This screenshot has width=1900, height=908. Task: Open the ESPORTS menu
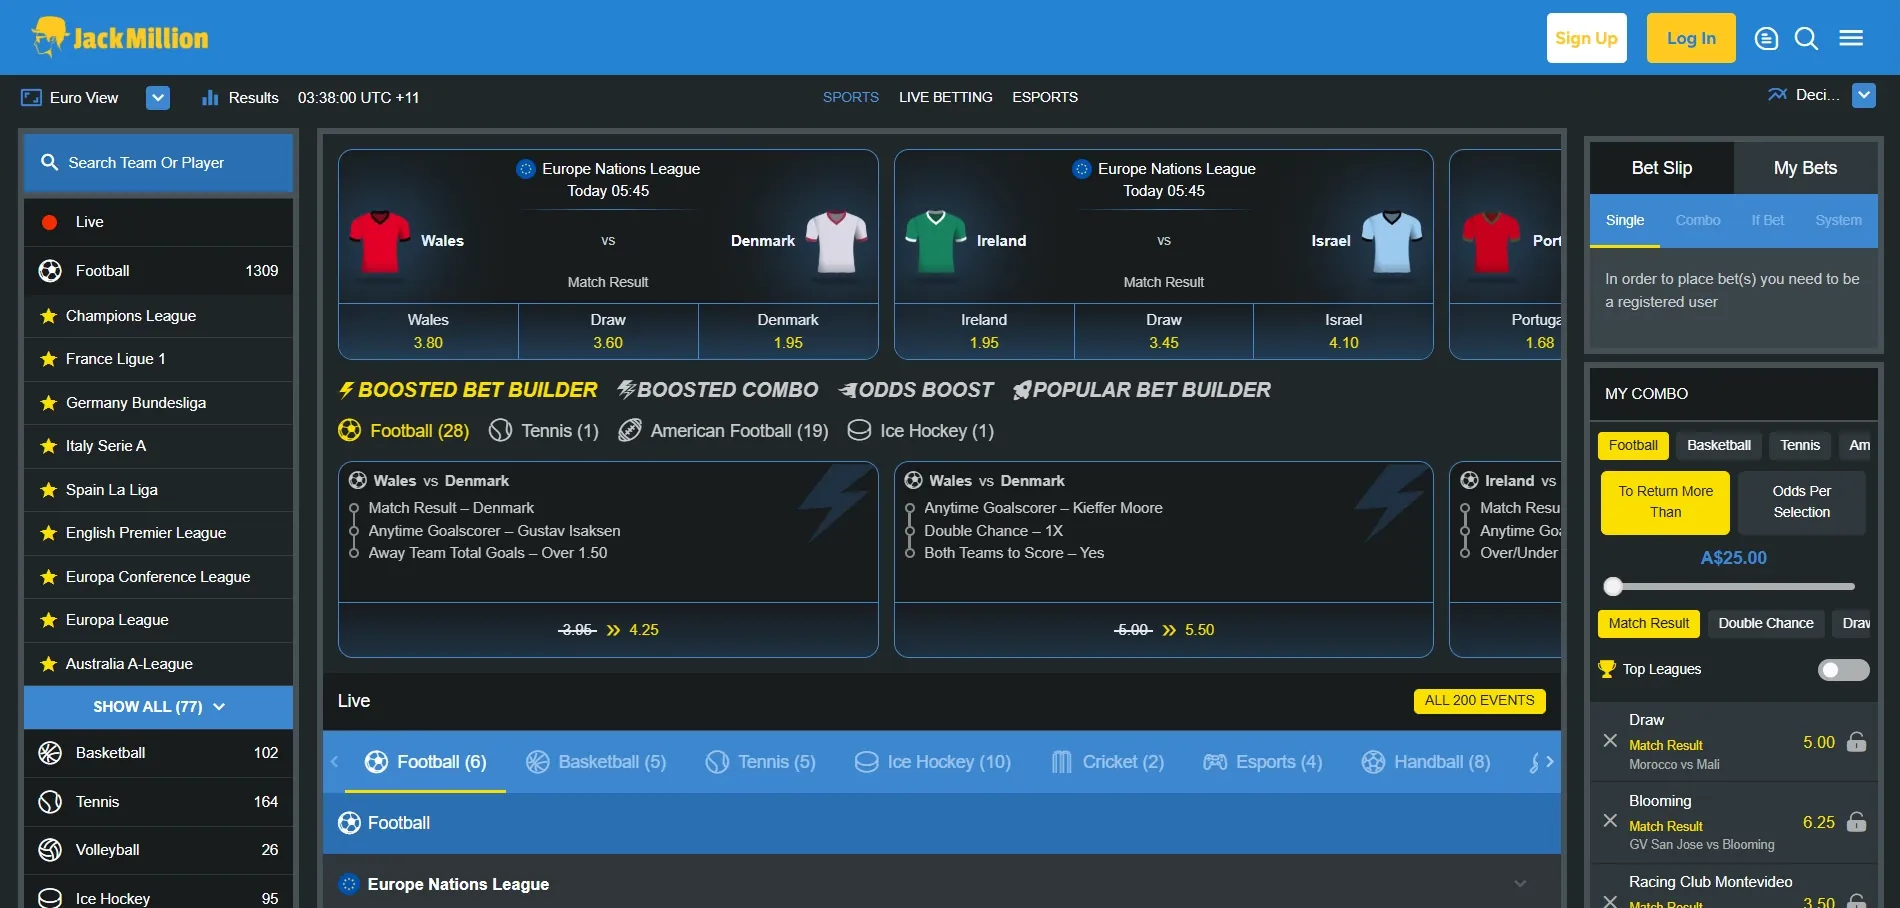click(1044, 97)
